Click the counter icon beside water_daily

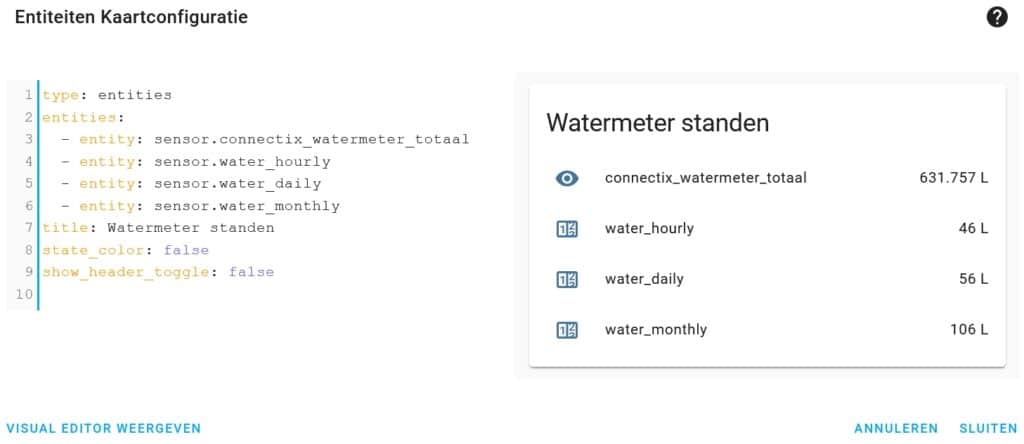(567, 279)
